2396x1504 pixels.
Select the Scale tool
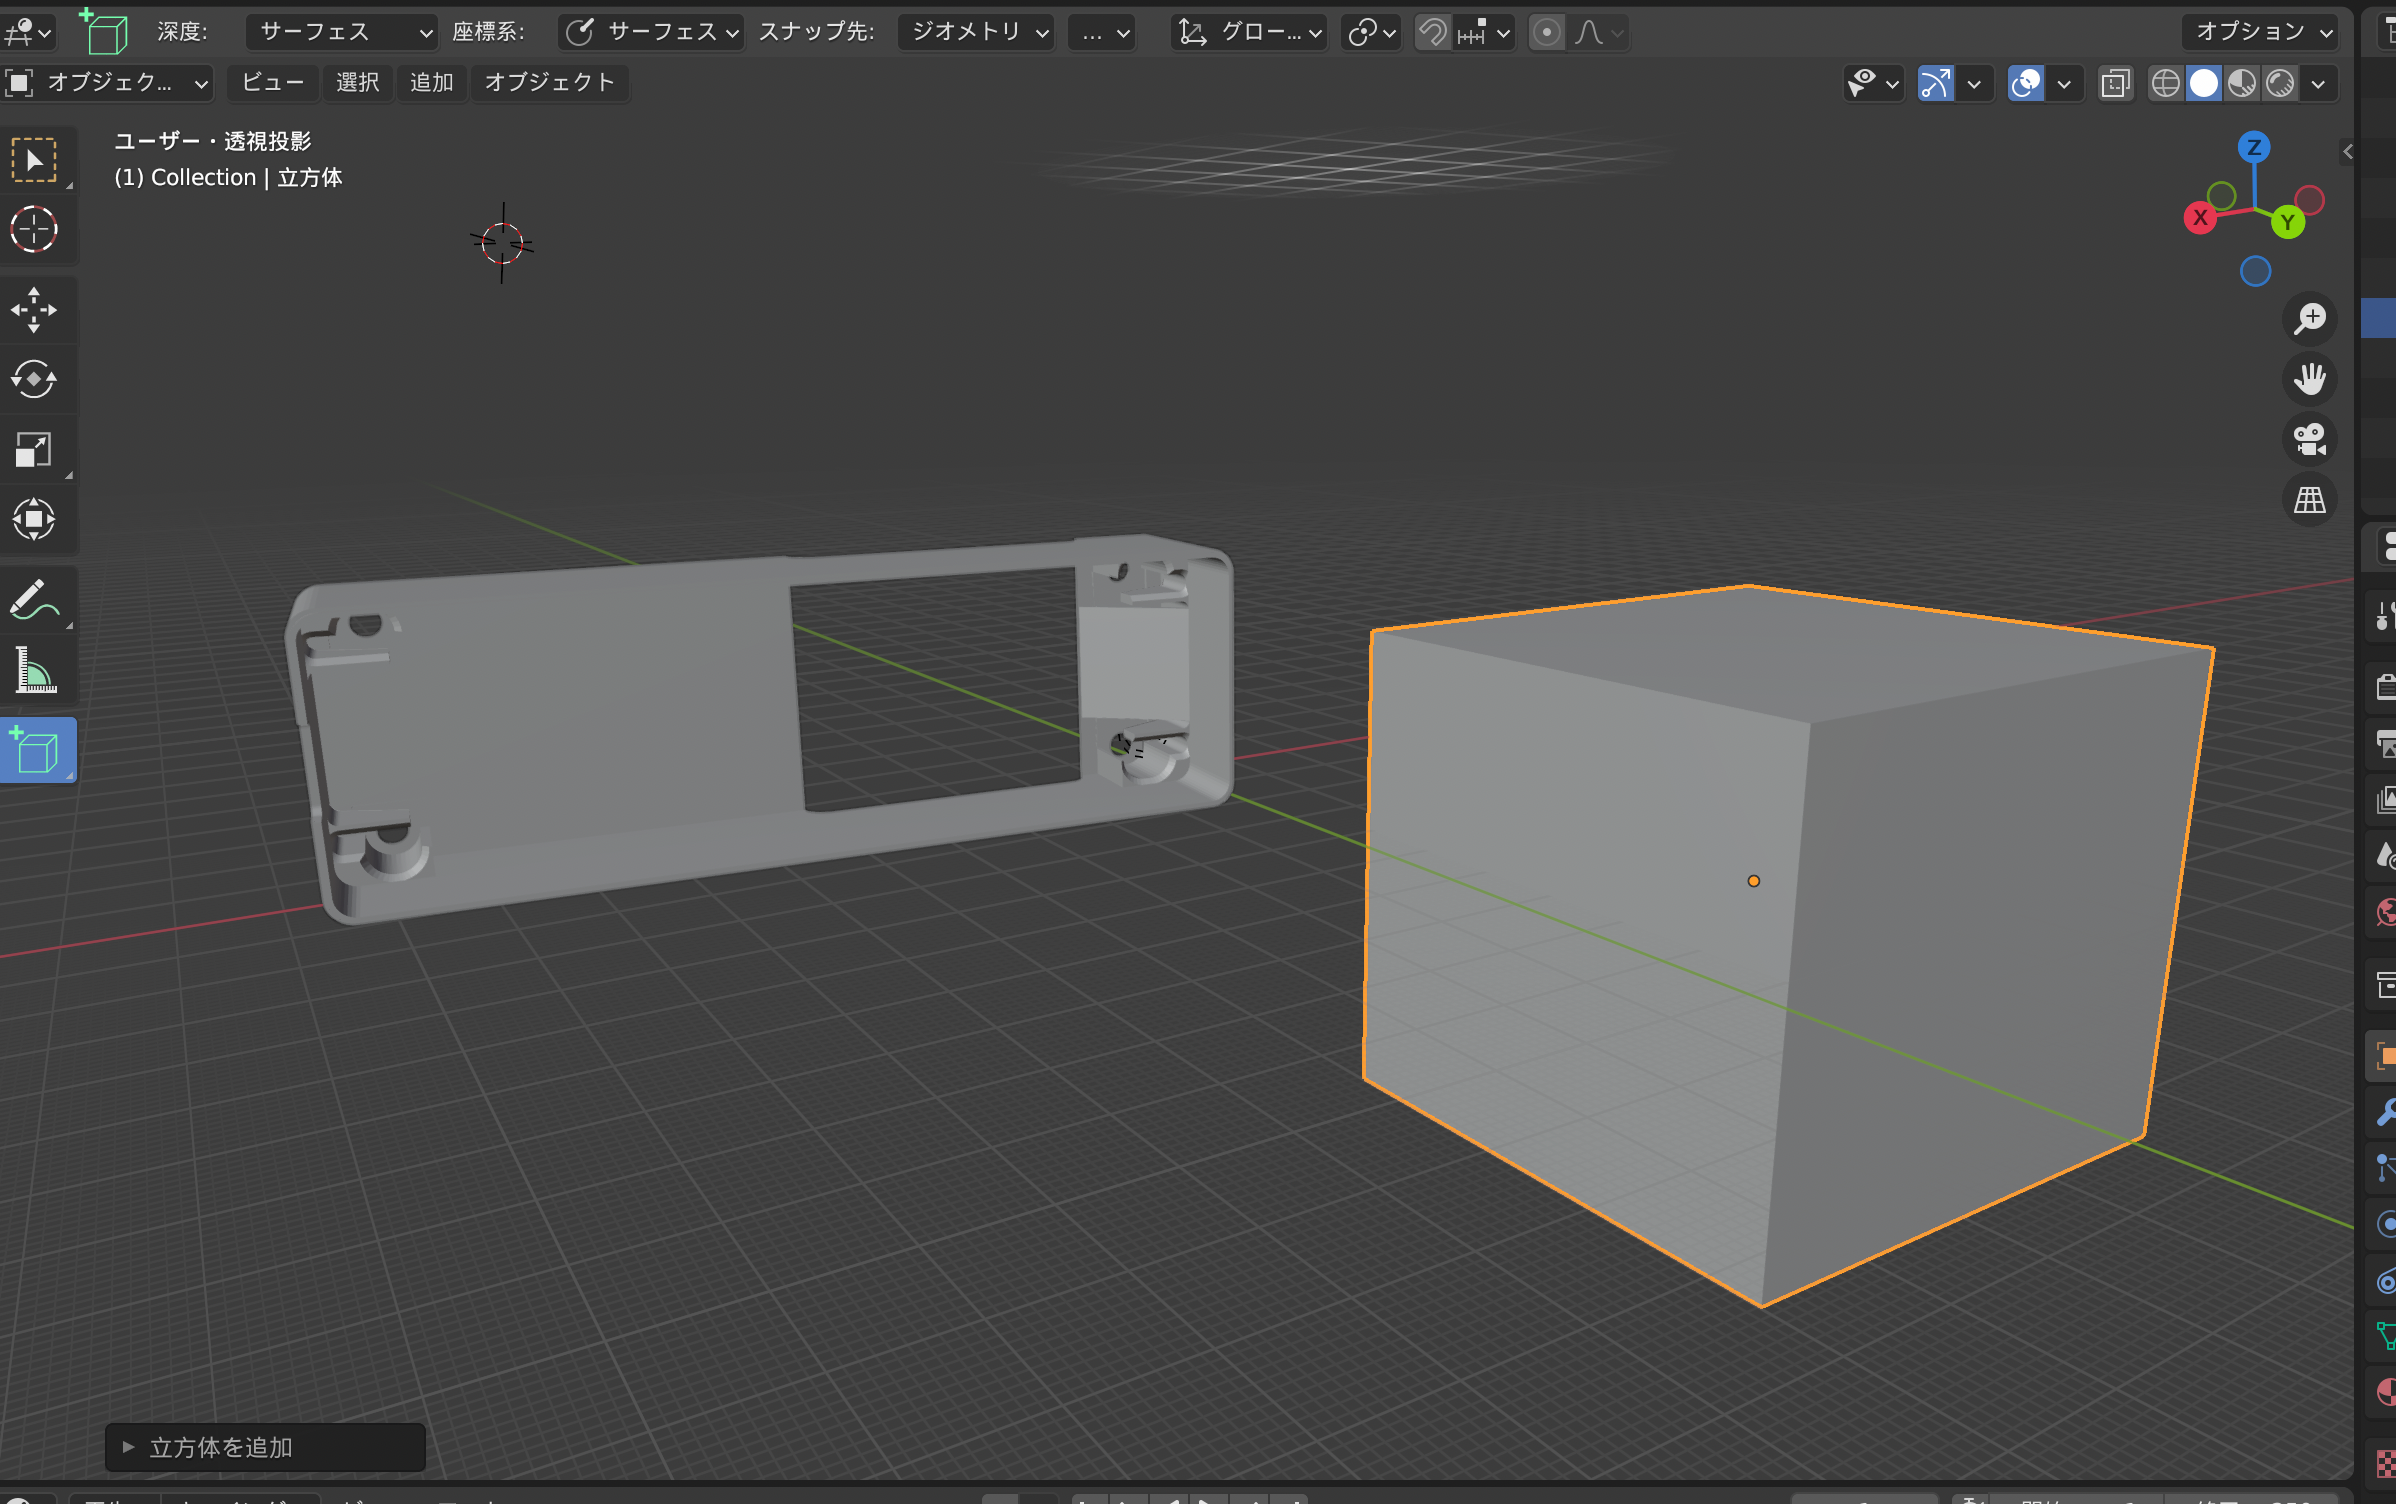pos(34,450)
